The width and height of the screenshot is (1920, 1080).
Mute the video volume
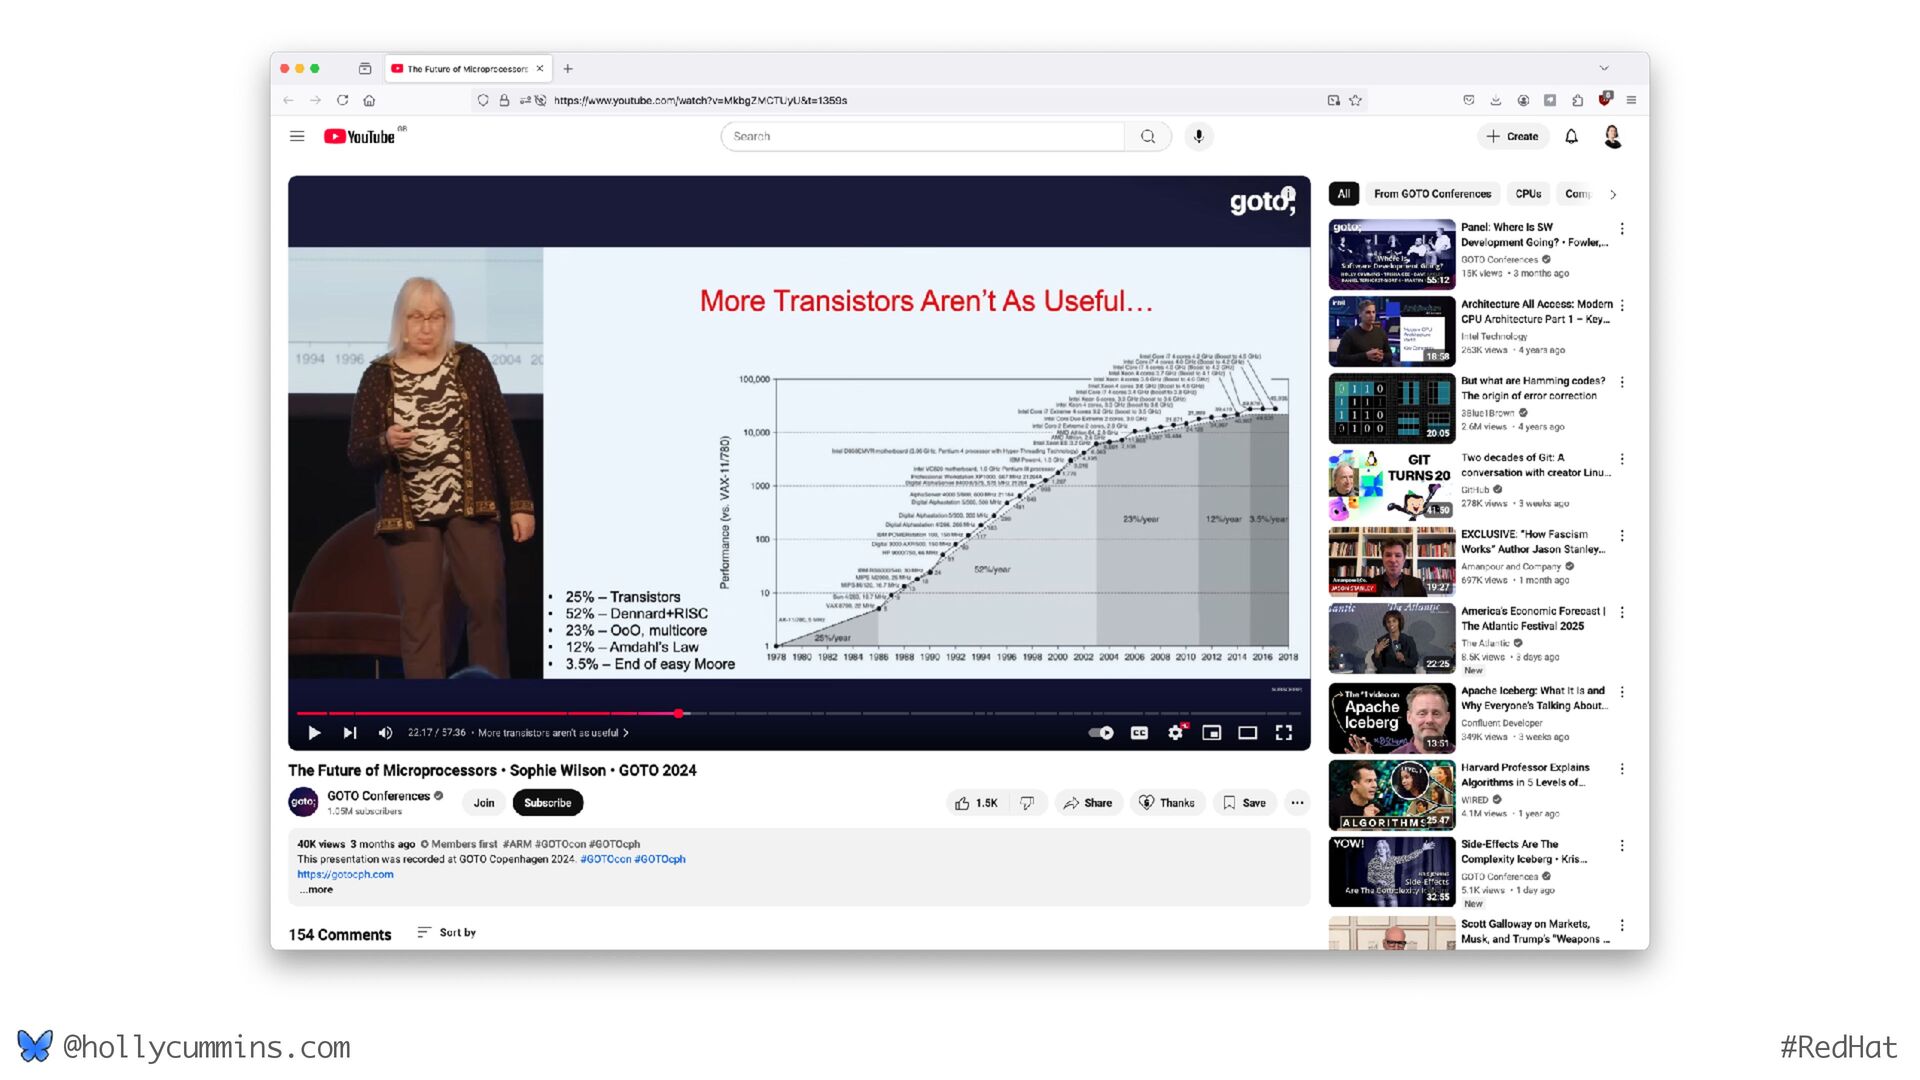pos(385,733)
